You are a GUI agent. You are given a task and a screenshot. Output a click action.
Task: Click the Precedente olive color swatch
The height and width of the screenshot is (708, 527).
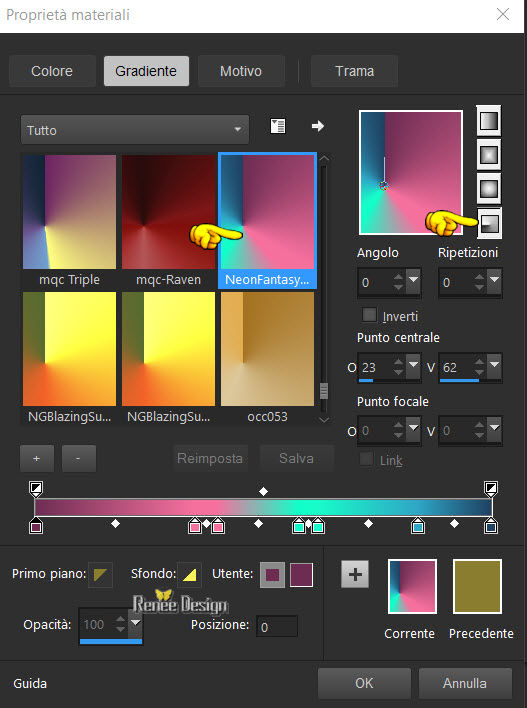tap(477, 587)
